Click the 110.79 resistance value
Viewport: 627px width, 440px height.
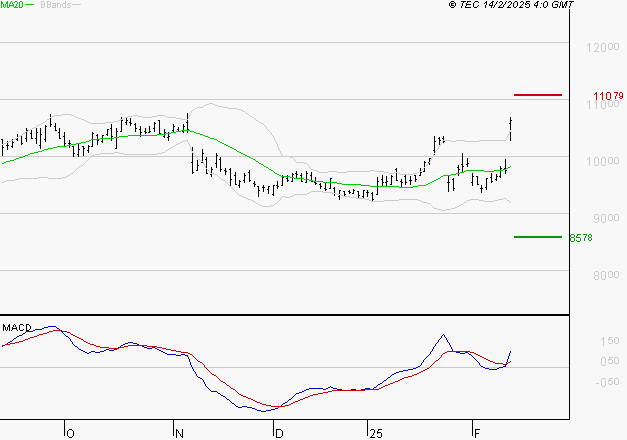coord(607,96)
